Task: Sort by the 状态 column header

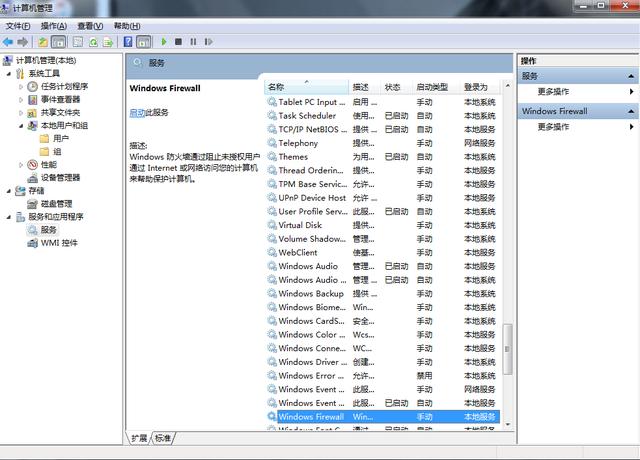Action: coord(396,87)
